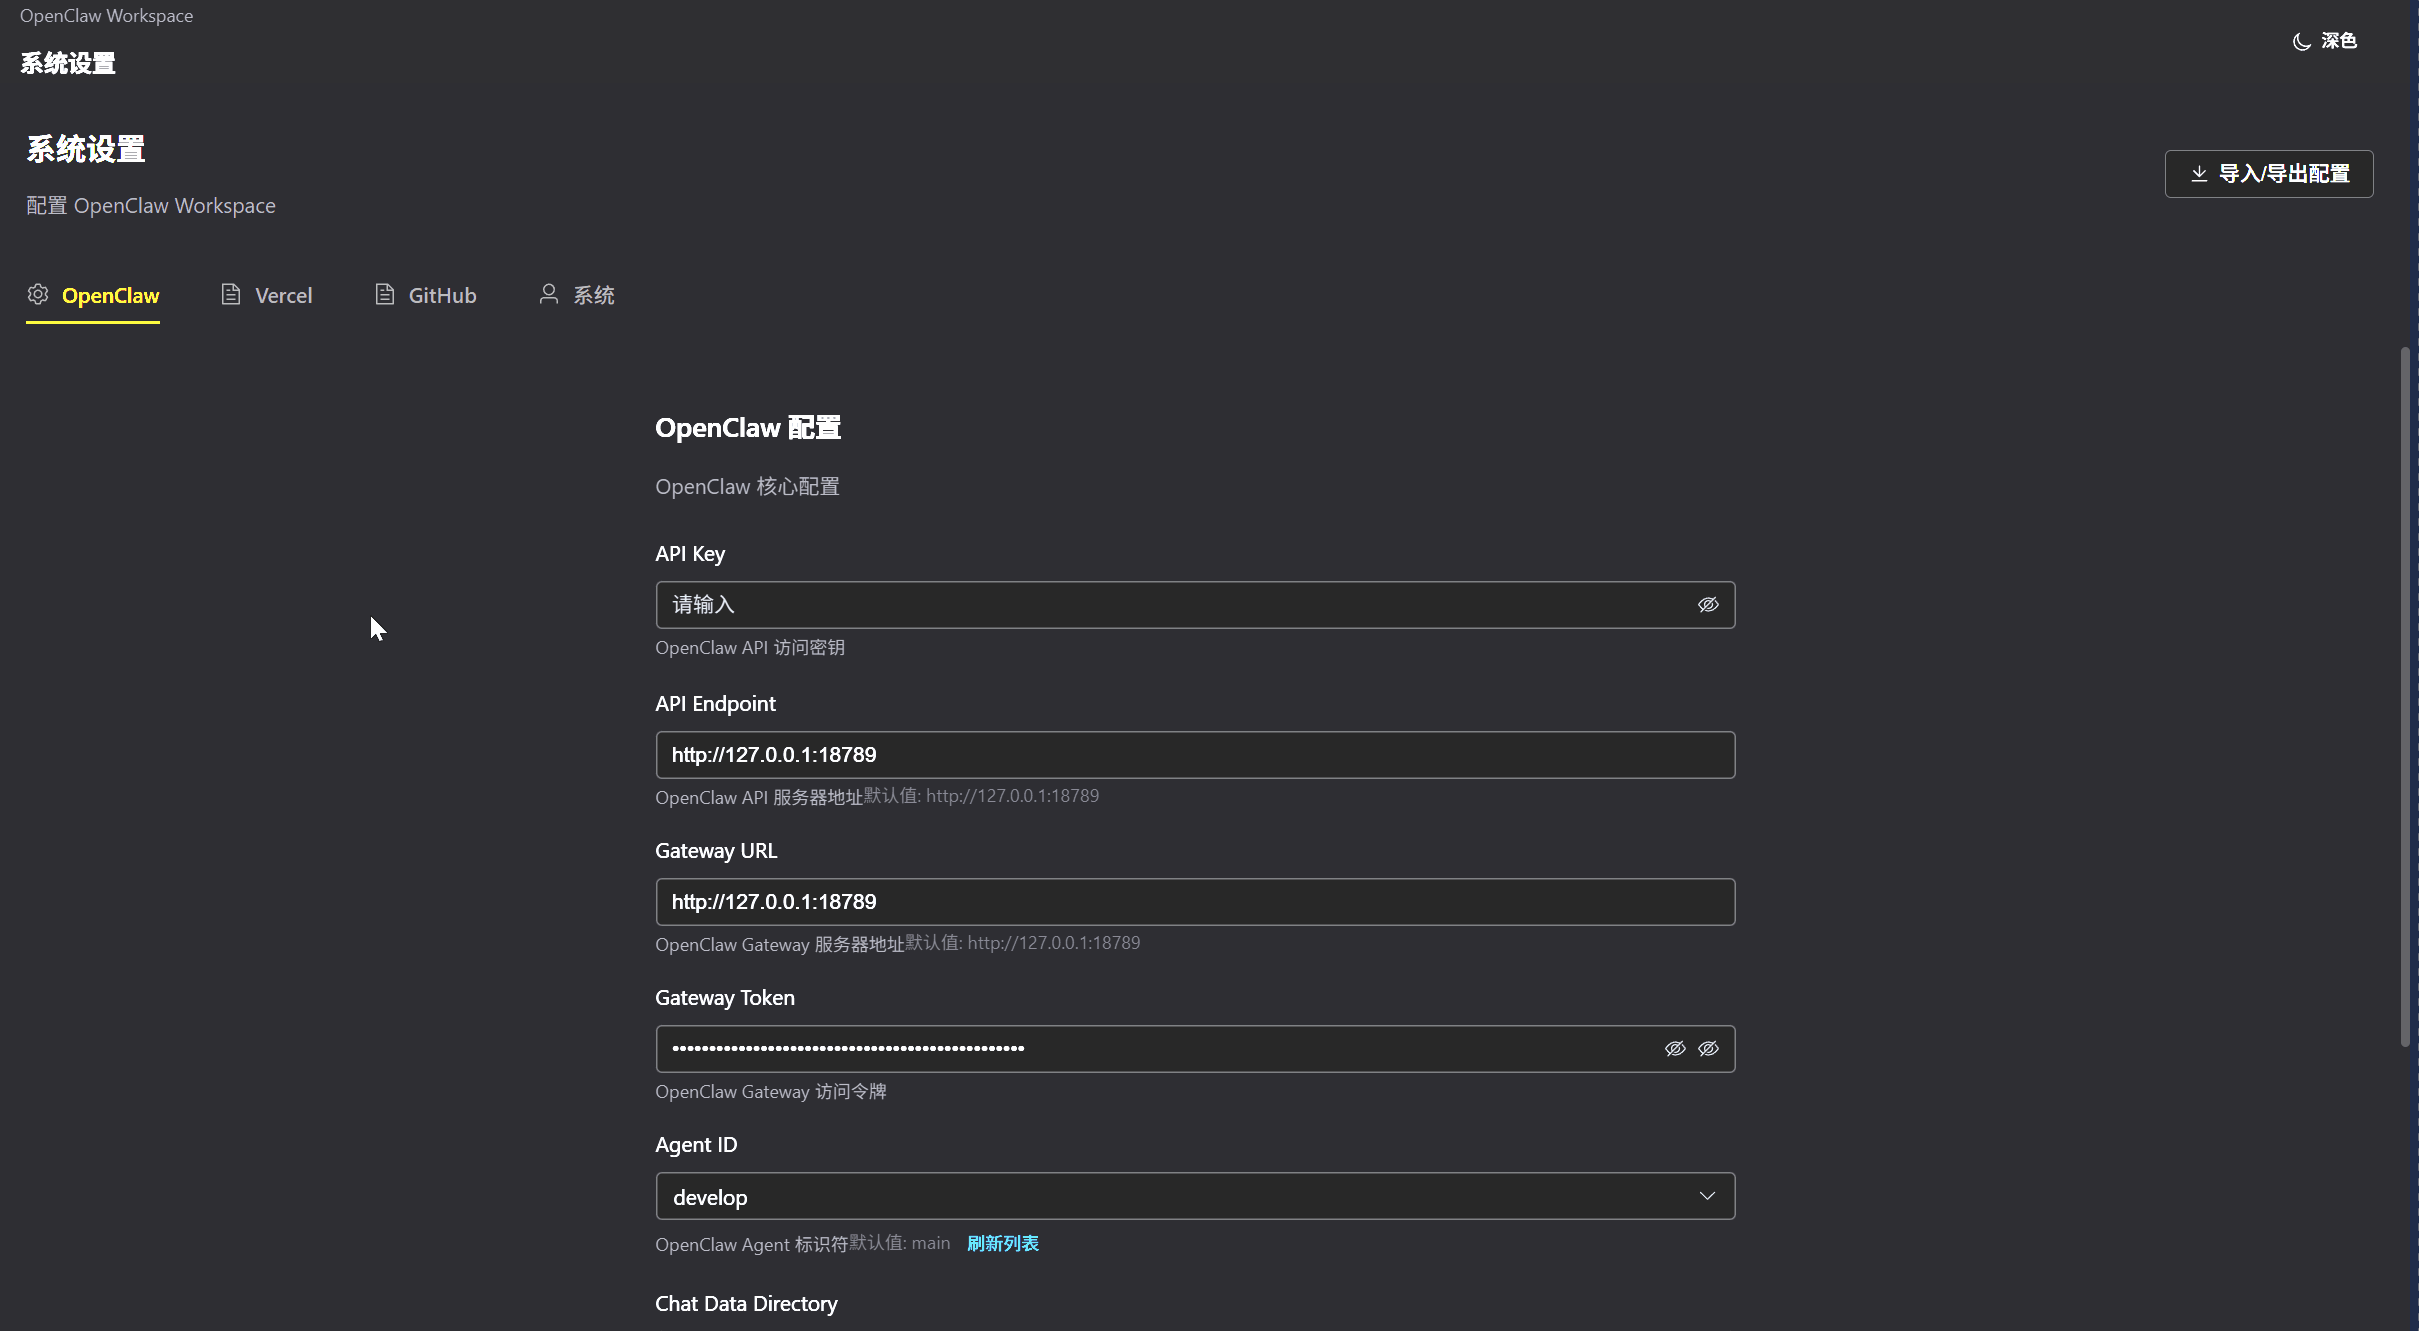Focus the API Key input field

[x=1195, y=605]
